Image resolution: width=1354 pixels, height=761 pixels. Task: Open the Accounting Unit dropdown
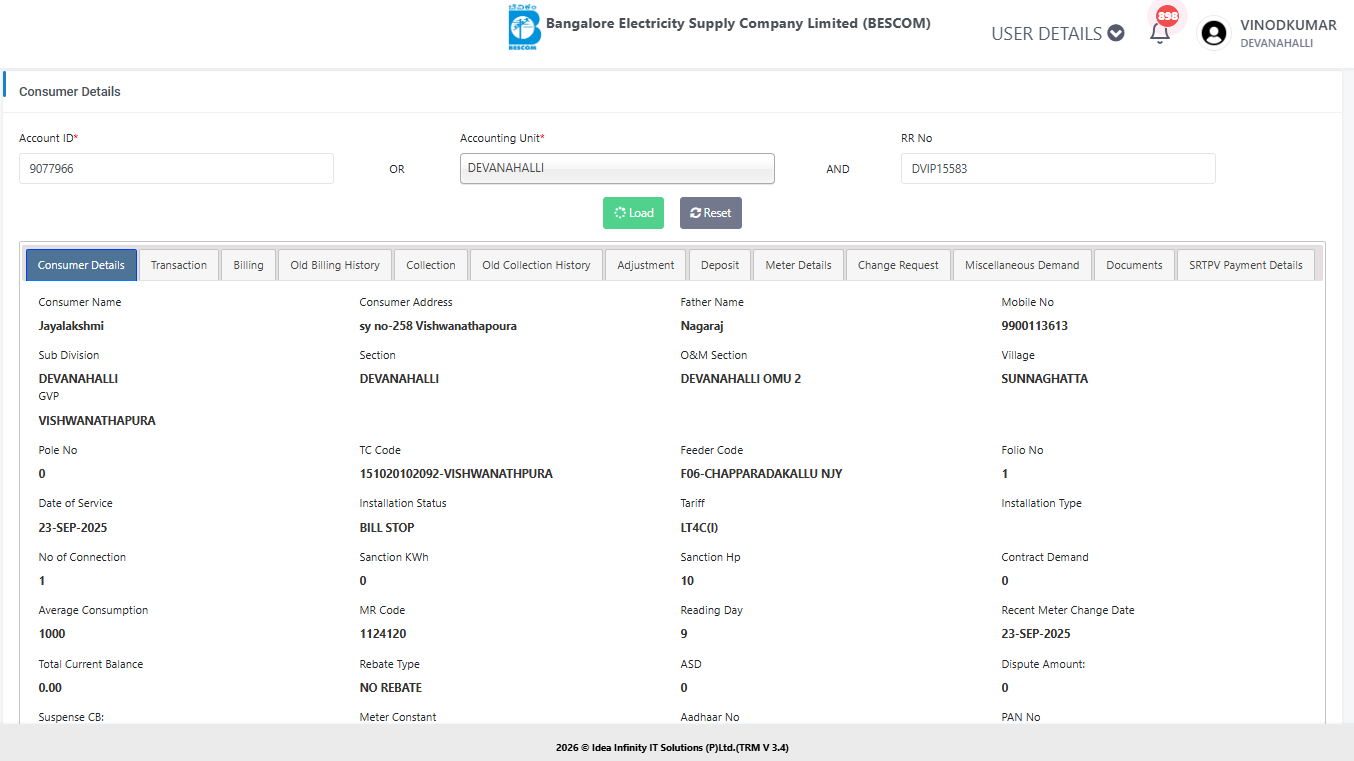click(617, 169)
